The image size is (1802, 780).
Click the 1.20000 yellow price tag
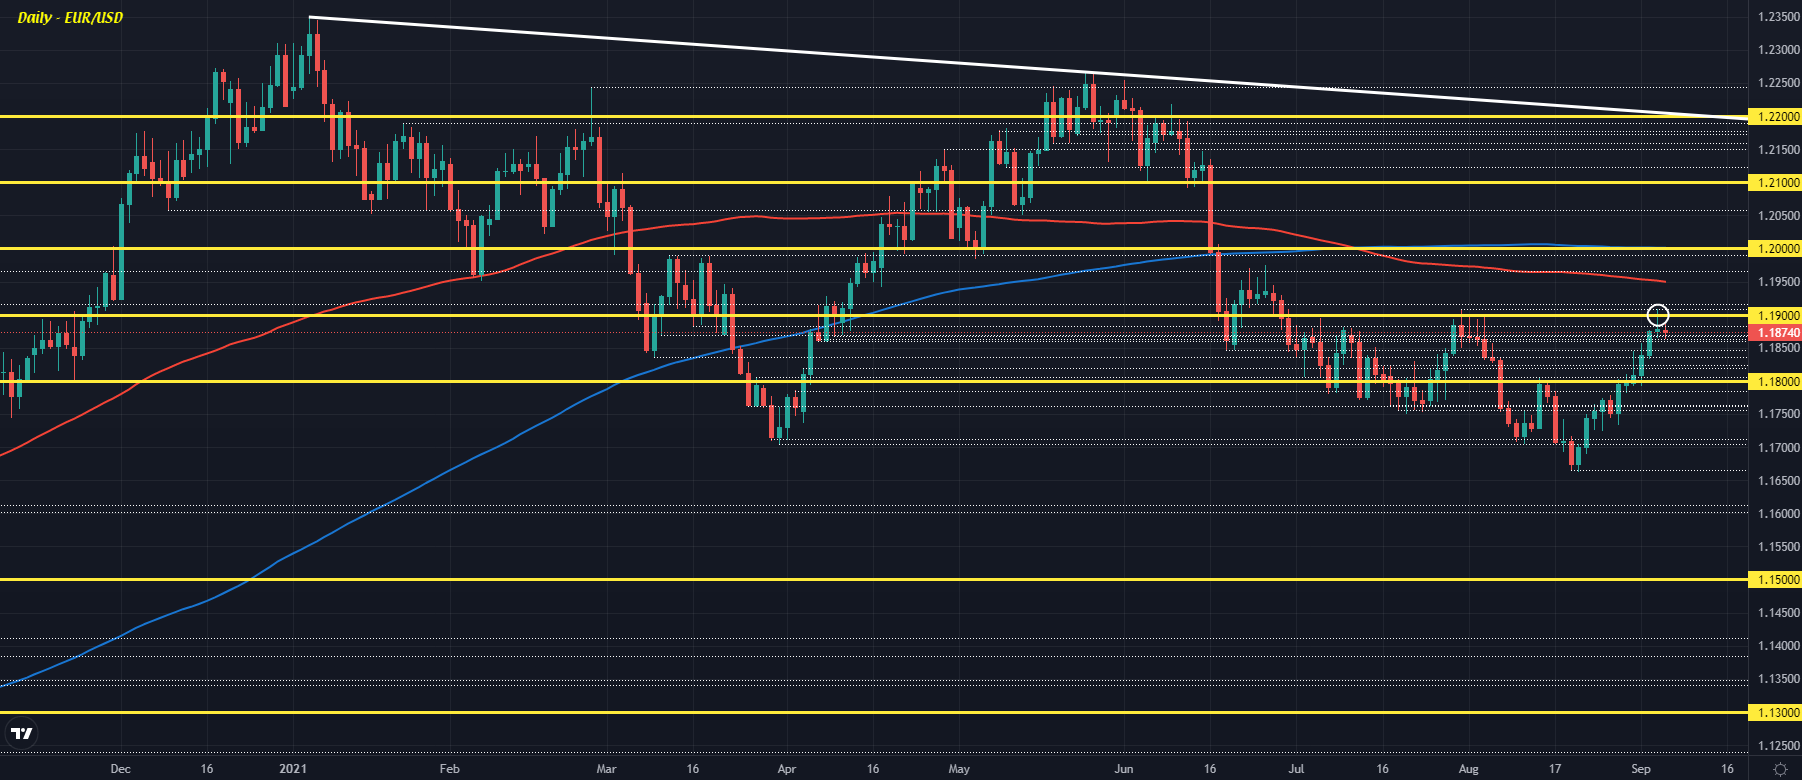[x=1773, y=249]
